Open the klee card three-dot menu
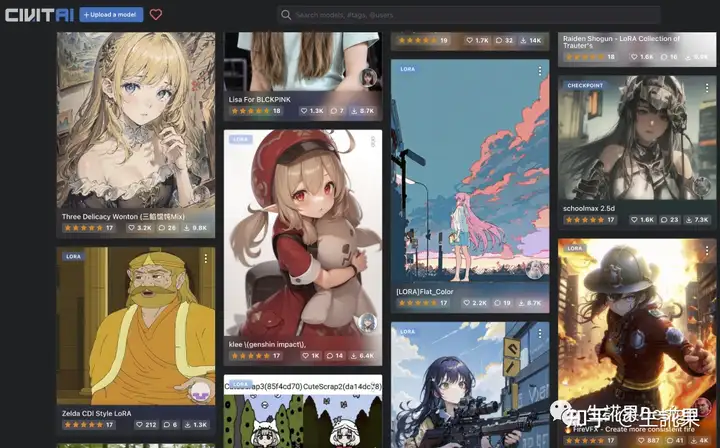Screen dimensions: 720x448 click(373, 141)
